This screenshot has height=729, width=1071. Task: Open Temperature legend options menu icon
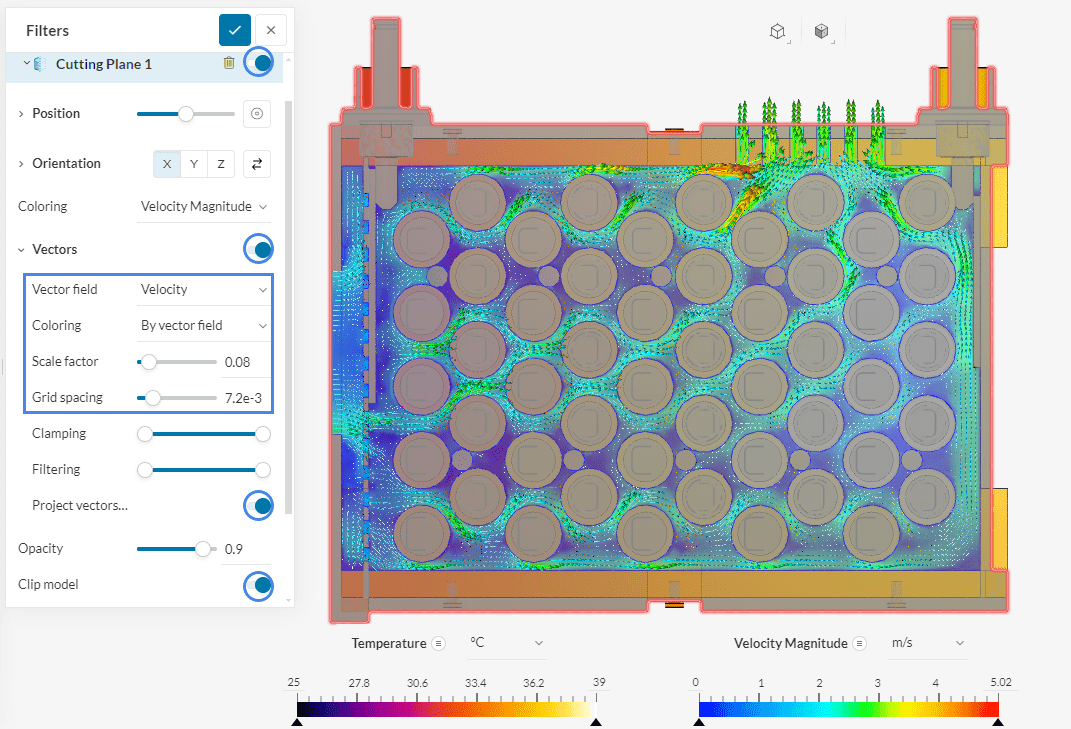point(438,643)
